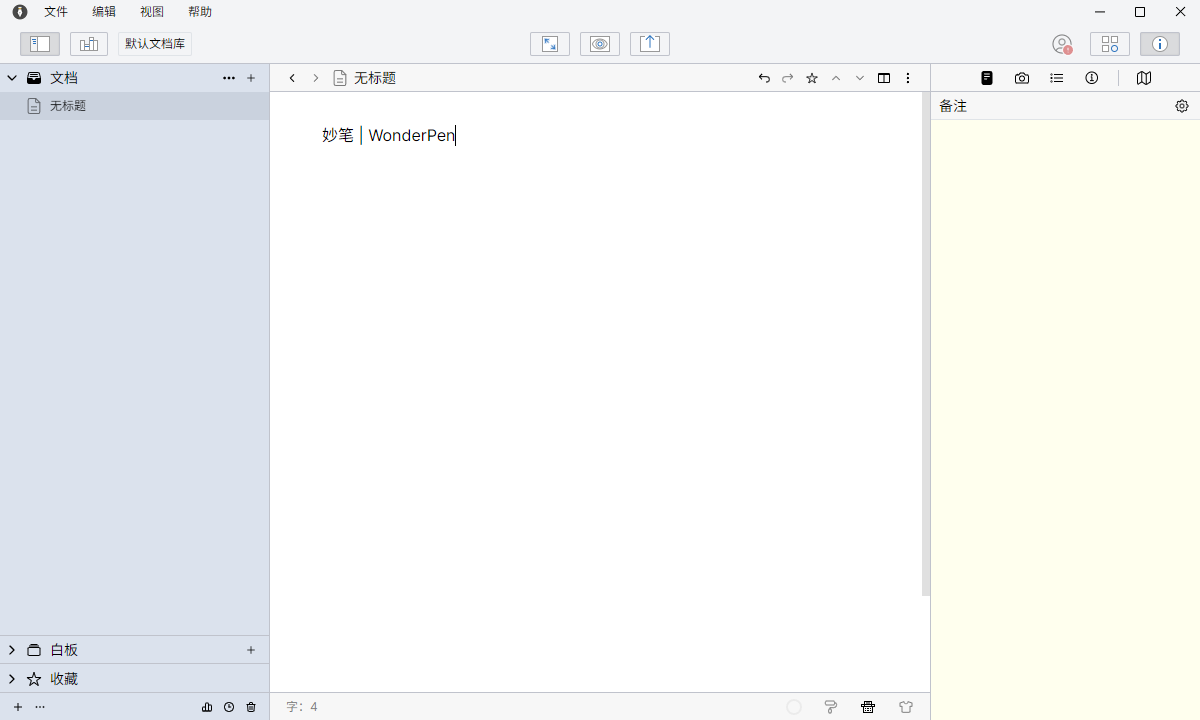Screen dimensions: 1200x720
Task: Click the word count 字: 4
Action: click(302, 707)
